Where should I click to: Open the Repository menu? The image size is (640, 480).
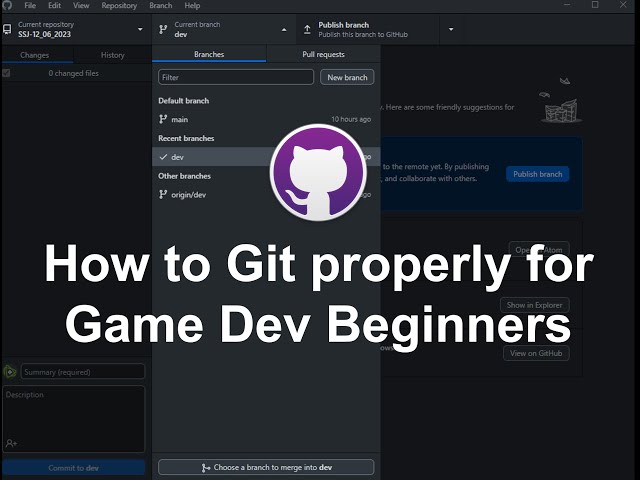[x=119, y=6]
